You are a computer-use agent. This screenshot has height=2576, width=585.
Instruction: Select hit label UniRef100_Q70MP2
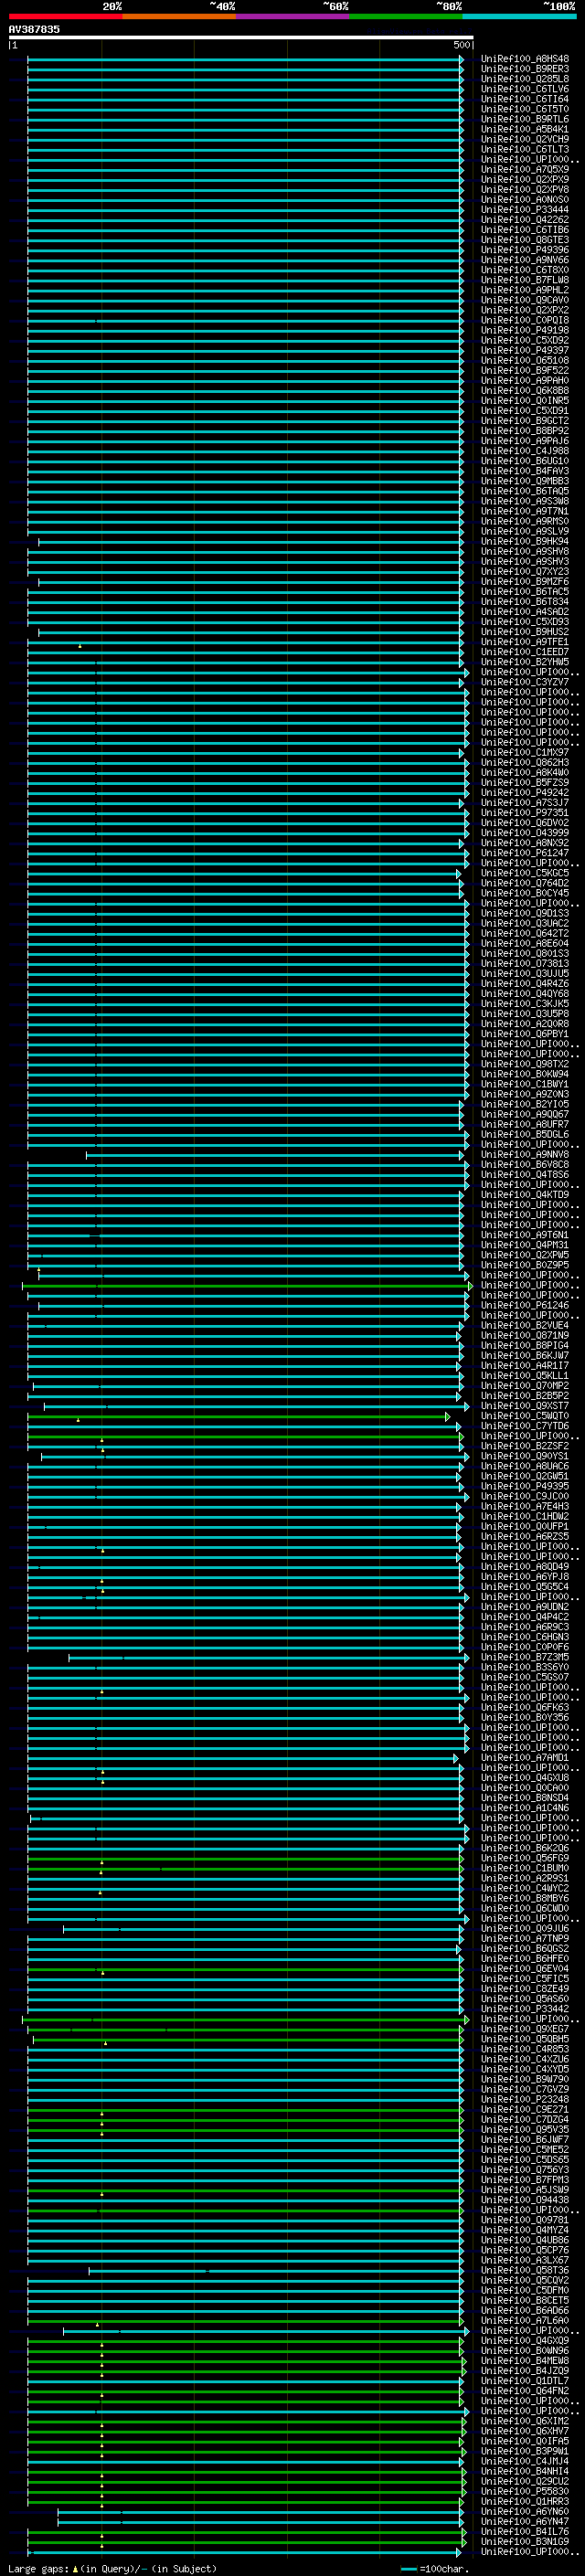[525, 1386]
